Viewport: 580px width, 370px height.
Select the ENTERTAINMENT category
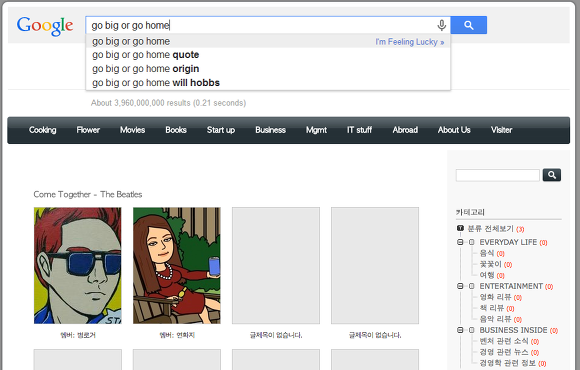click(x=511, y=286)
